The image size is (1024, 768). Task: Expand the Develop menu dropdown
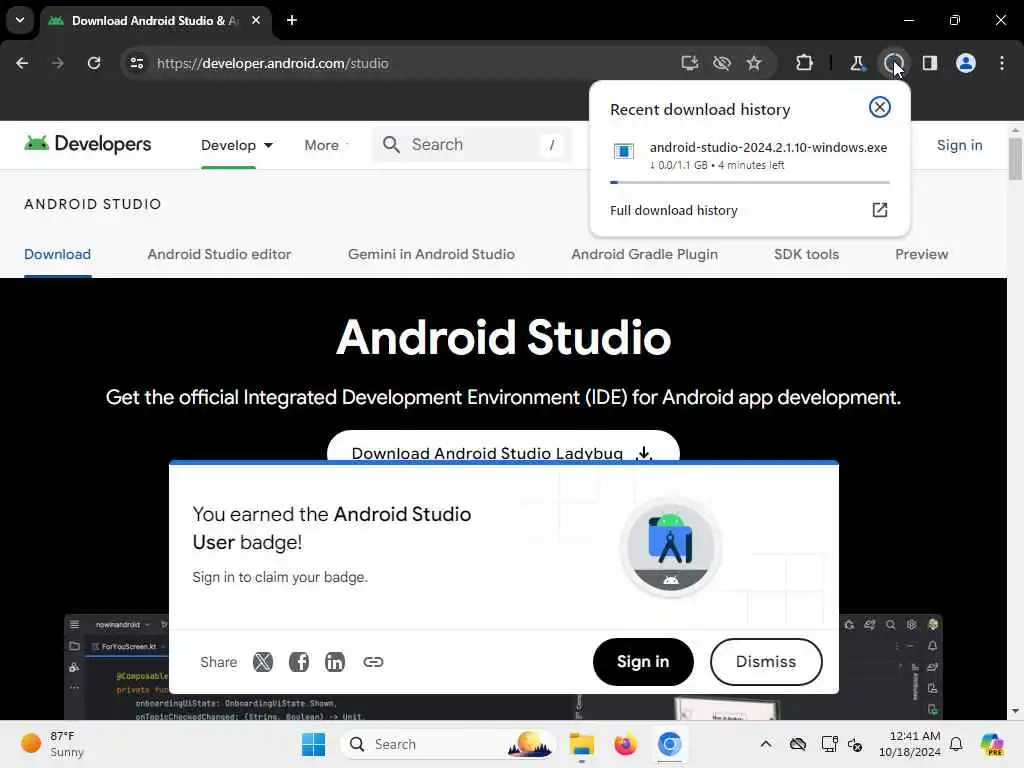pyautogui.click(x=237, y=145)
